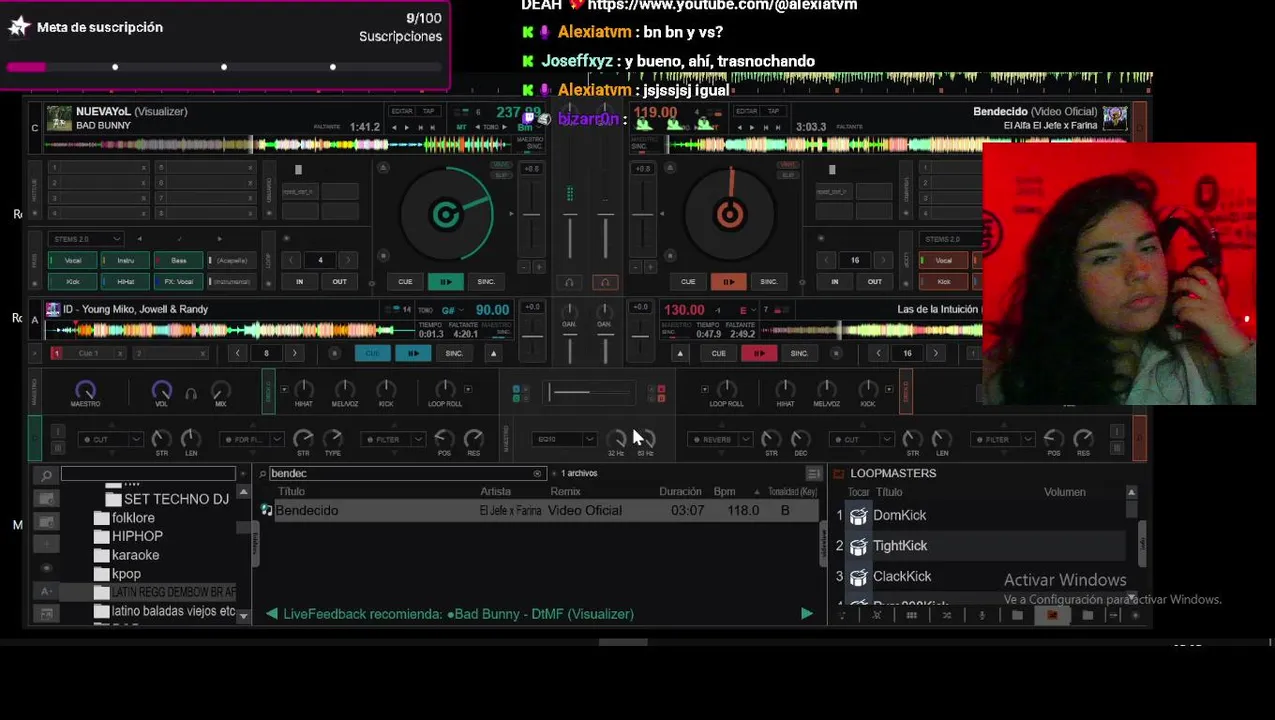
Task: Click CUE on the right red deck
Action: coord(688,282)
